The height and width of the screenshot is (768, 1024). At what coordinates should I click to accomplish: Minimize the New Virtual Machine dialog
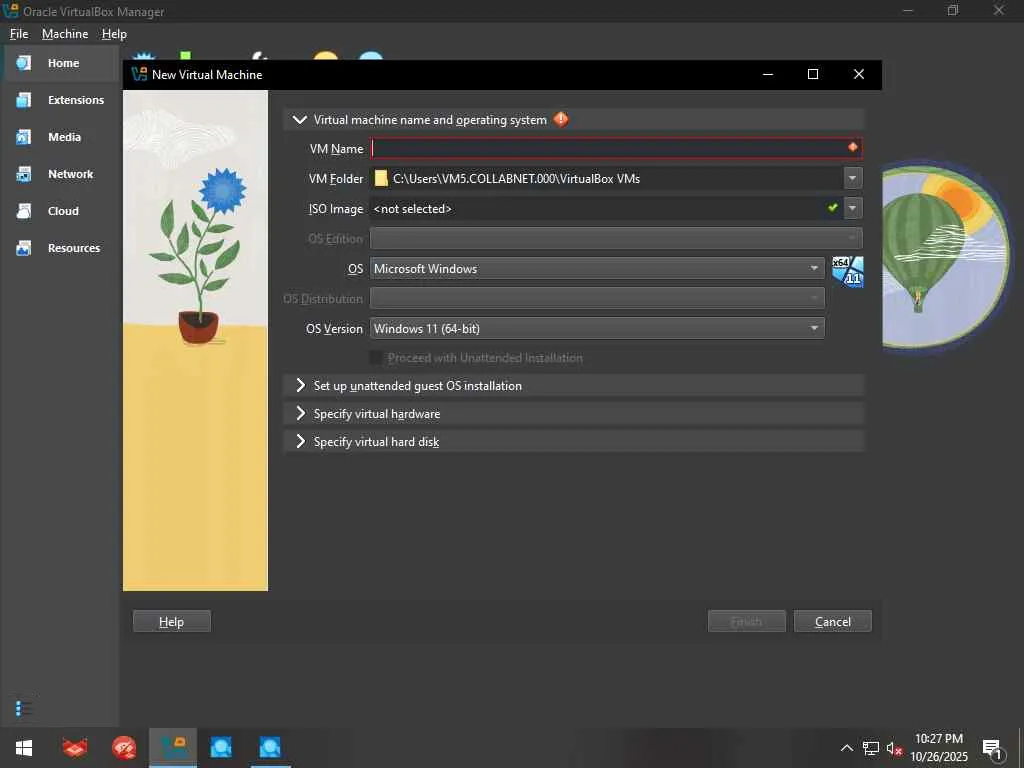pos(768,74)
